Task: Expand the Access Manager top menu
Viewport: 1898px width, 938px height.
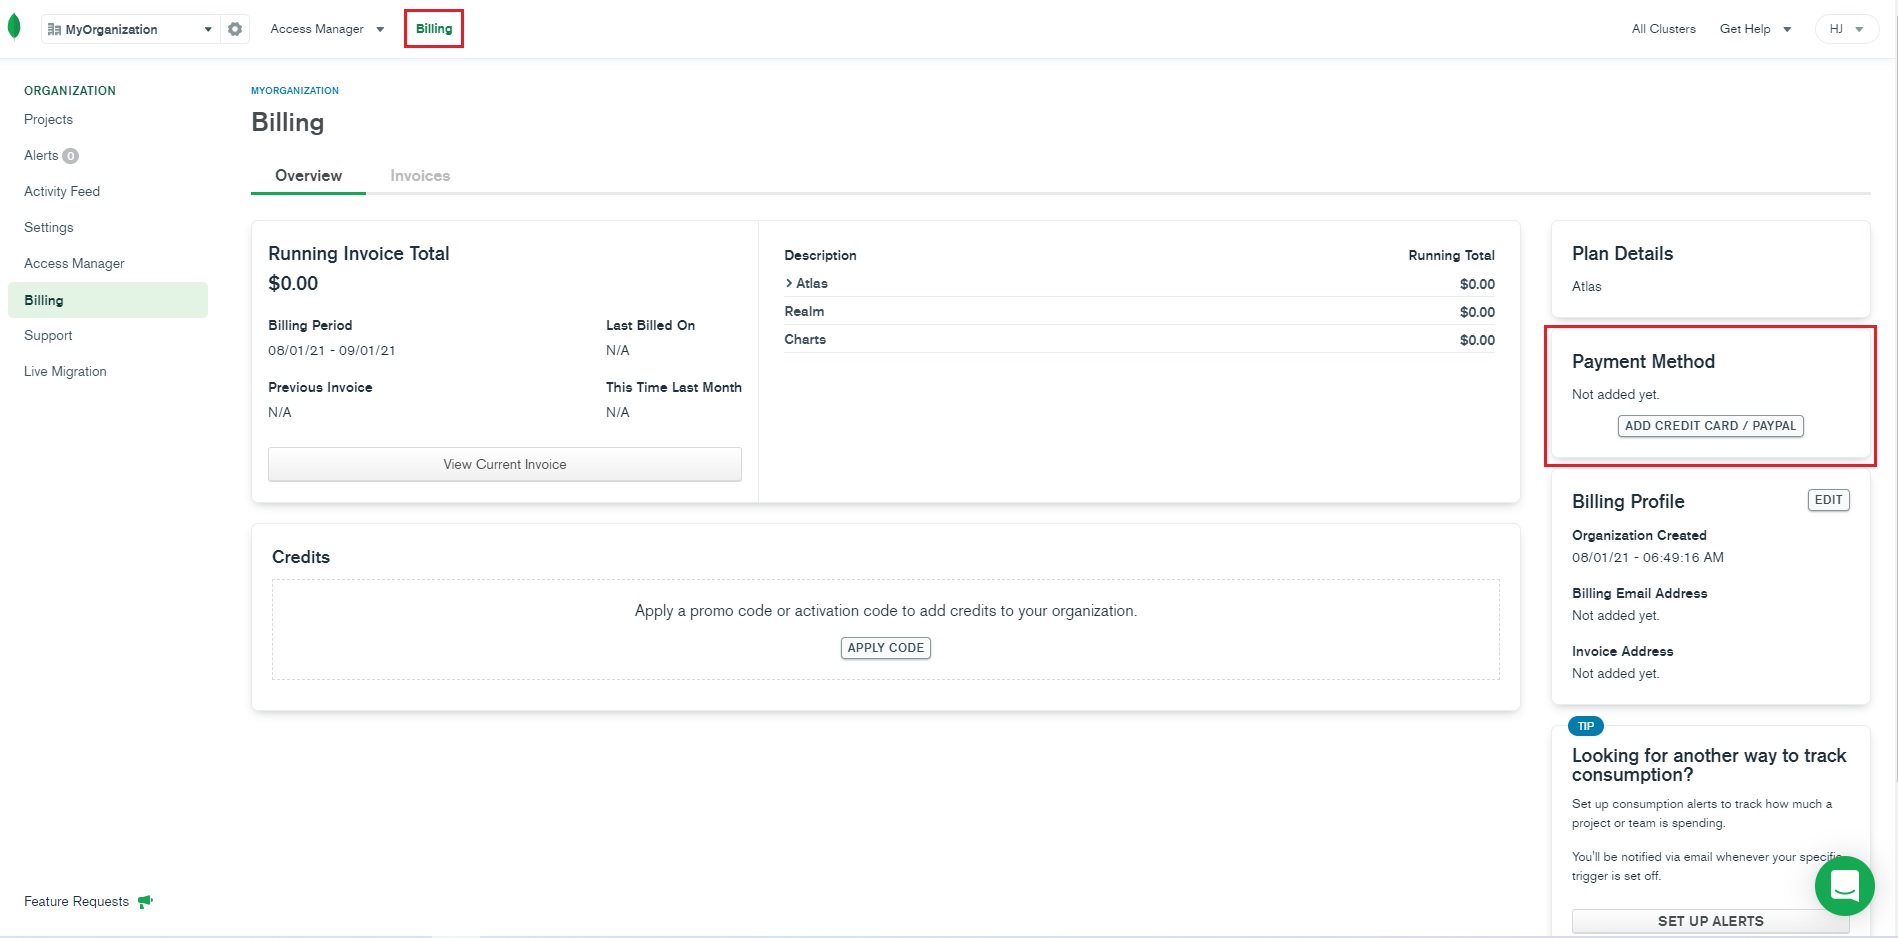Action: 327,29
